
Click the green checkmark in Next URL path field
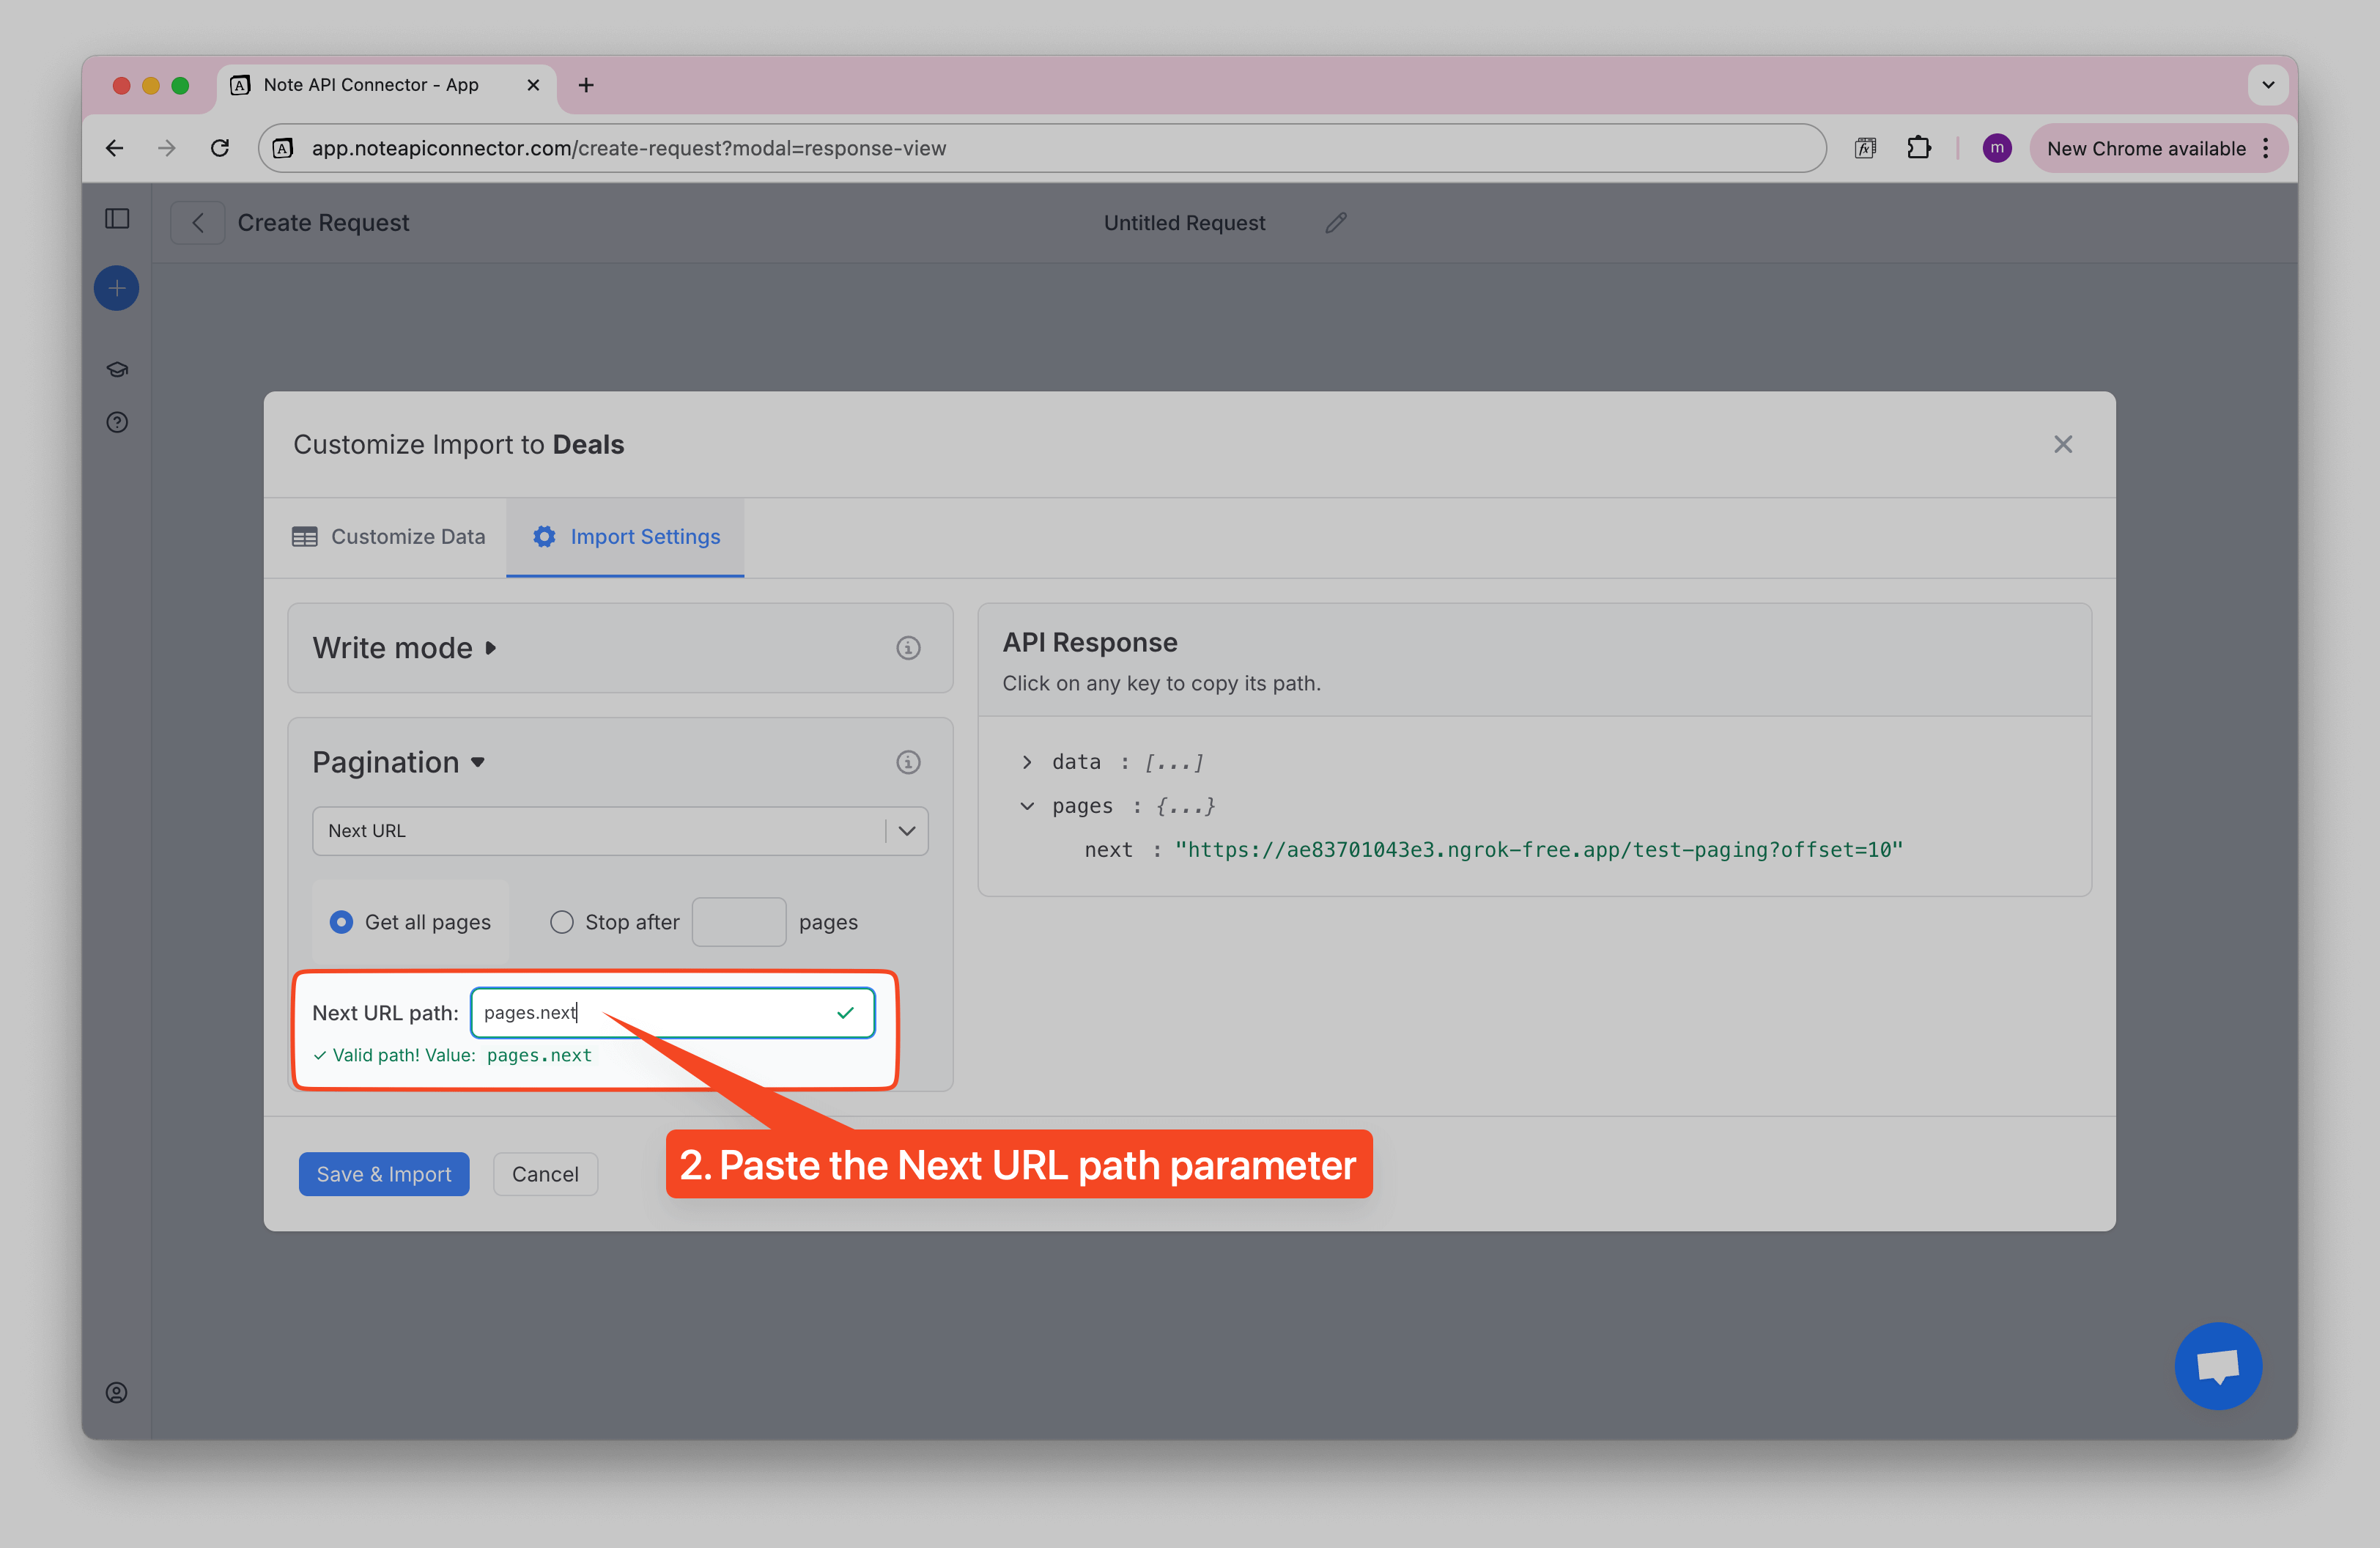(845, 1012)
